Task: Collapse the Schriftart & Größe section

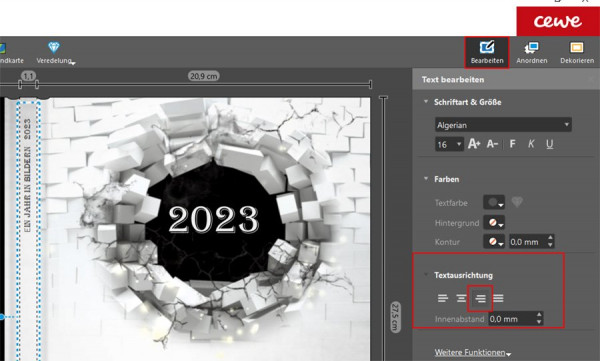Action: [426, 102]
